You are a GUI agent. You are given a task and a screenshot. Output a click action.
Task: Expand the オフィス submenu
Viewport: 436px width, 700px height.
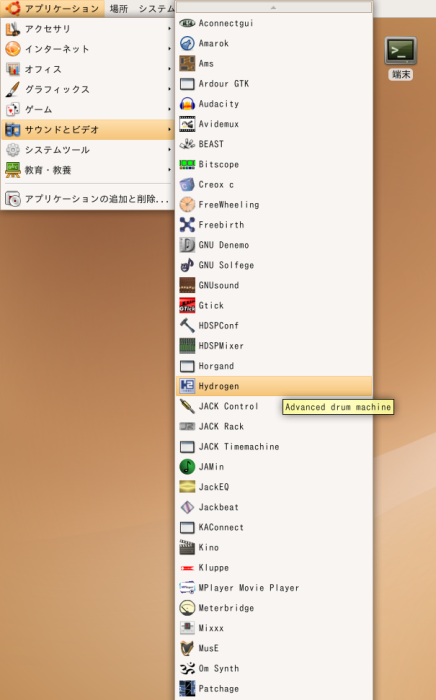[x=87, y=69]
